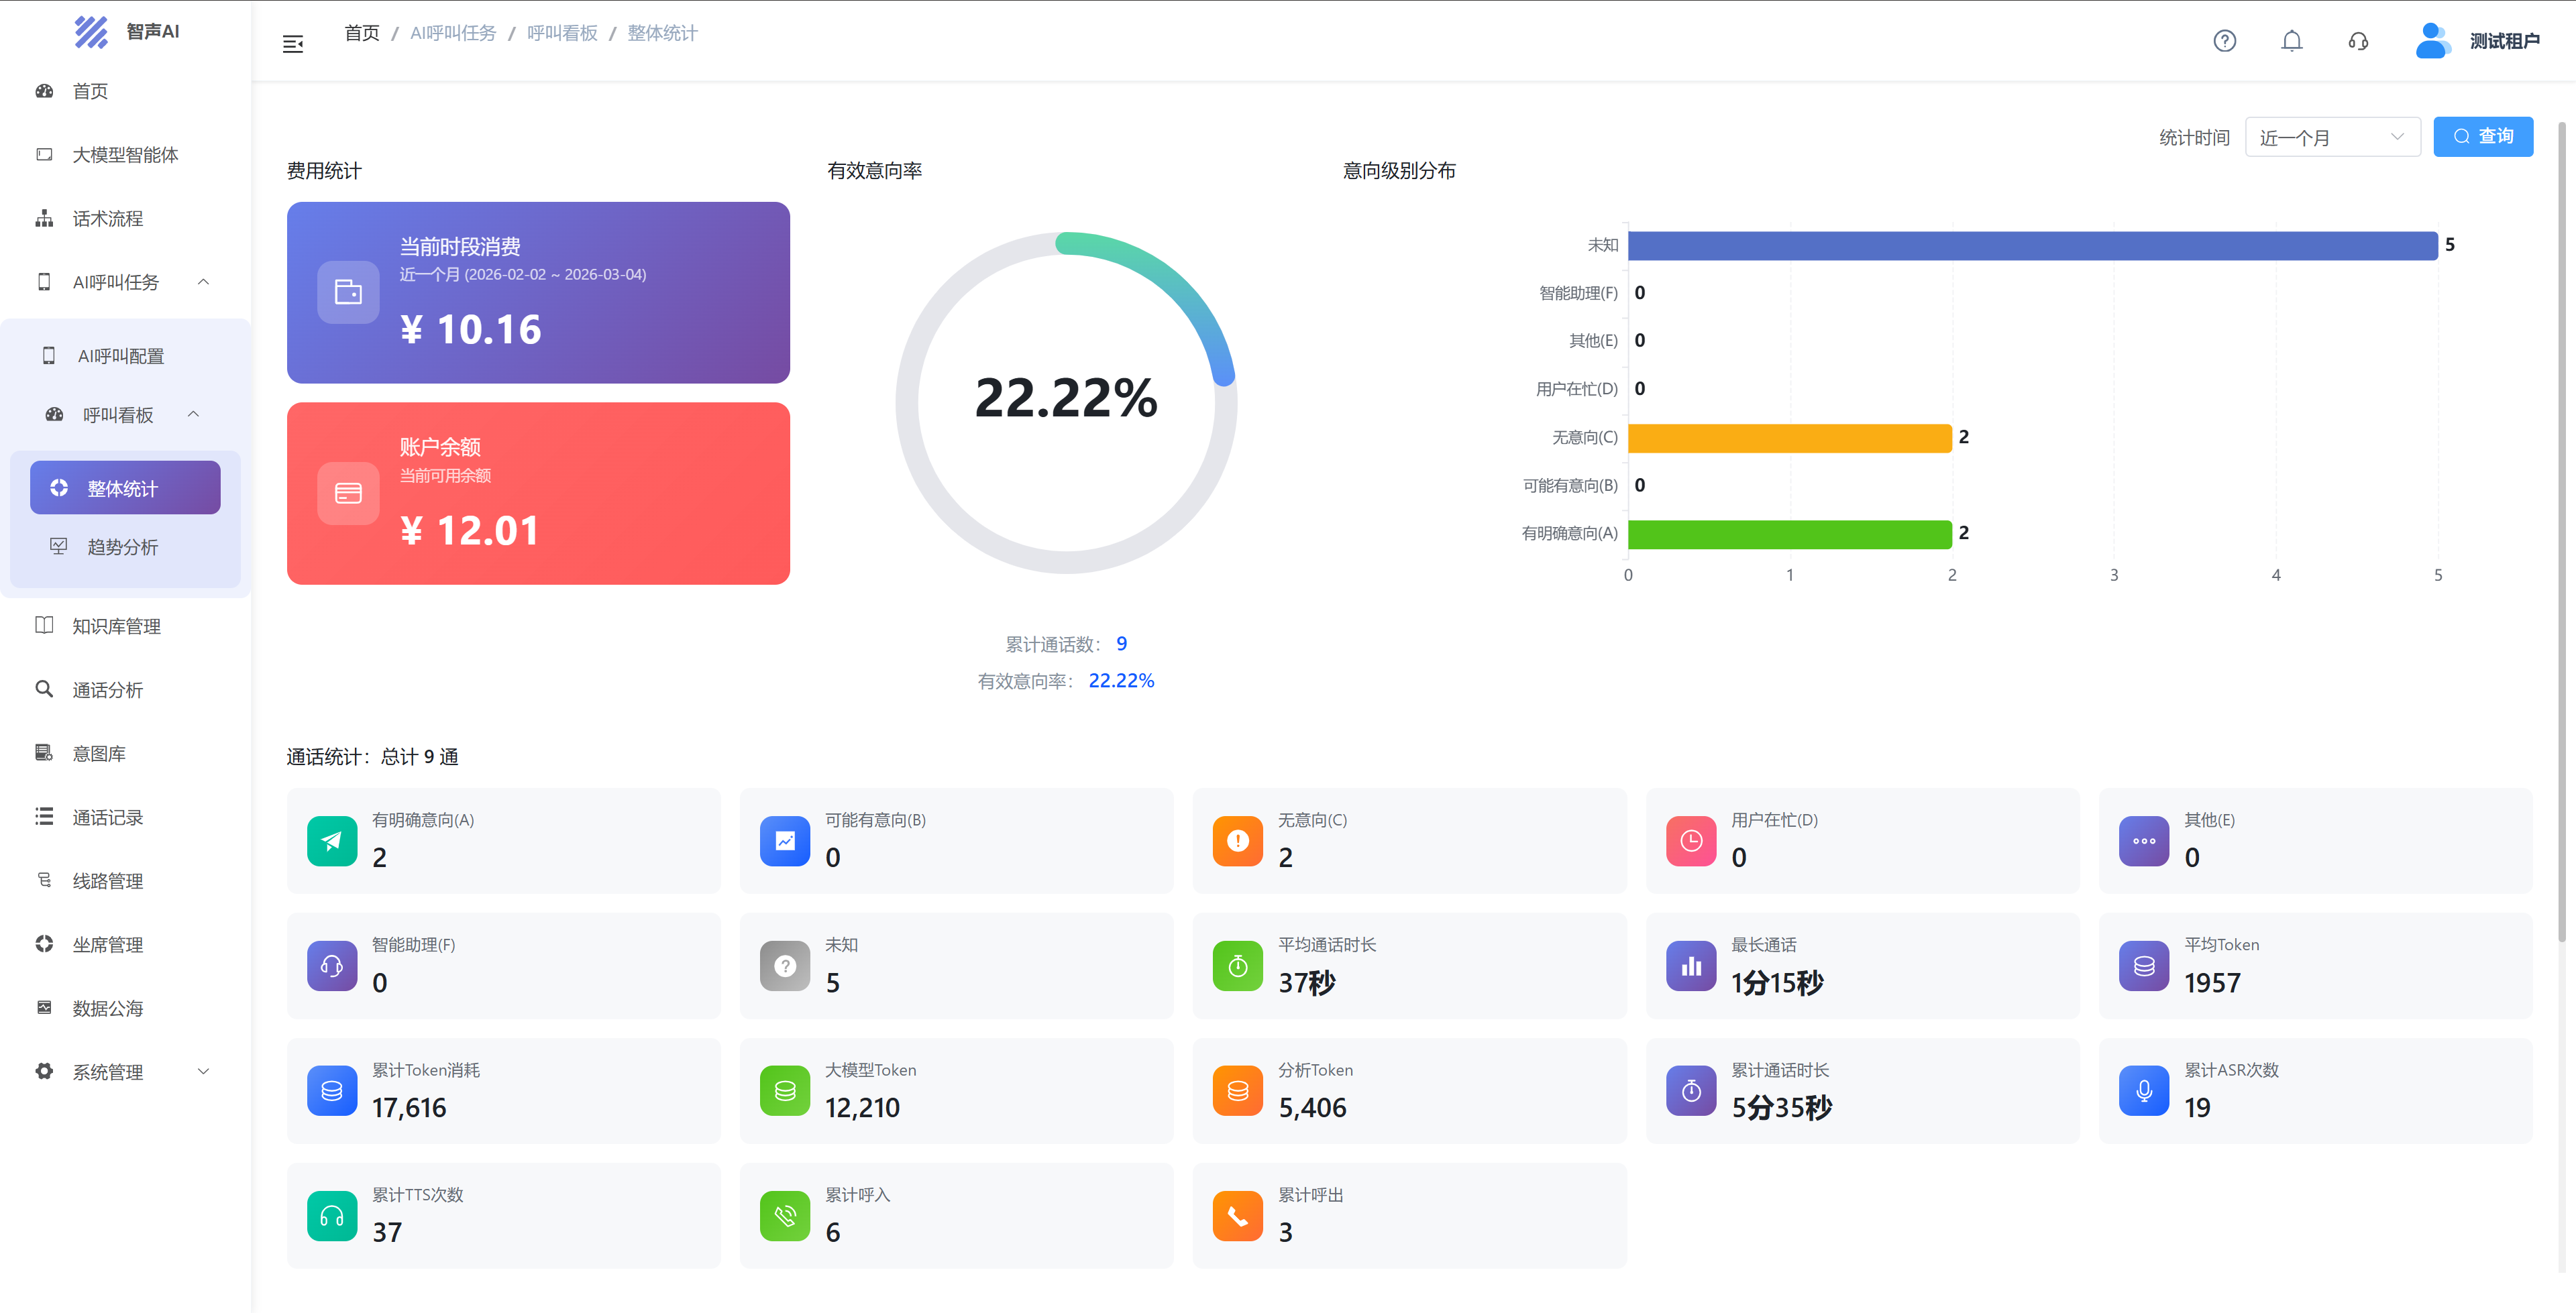Click the card icon on account balance card
This screenshot has height=1313, width=2576.
[x=348, y=493]
